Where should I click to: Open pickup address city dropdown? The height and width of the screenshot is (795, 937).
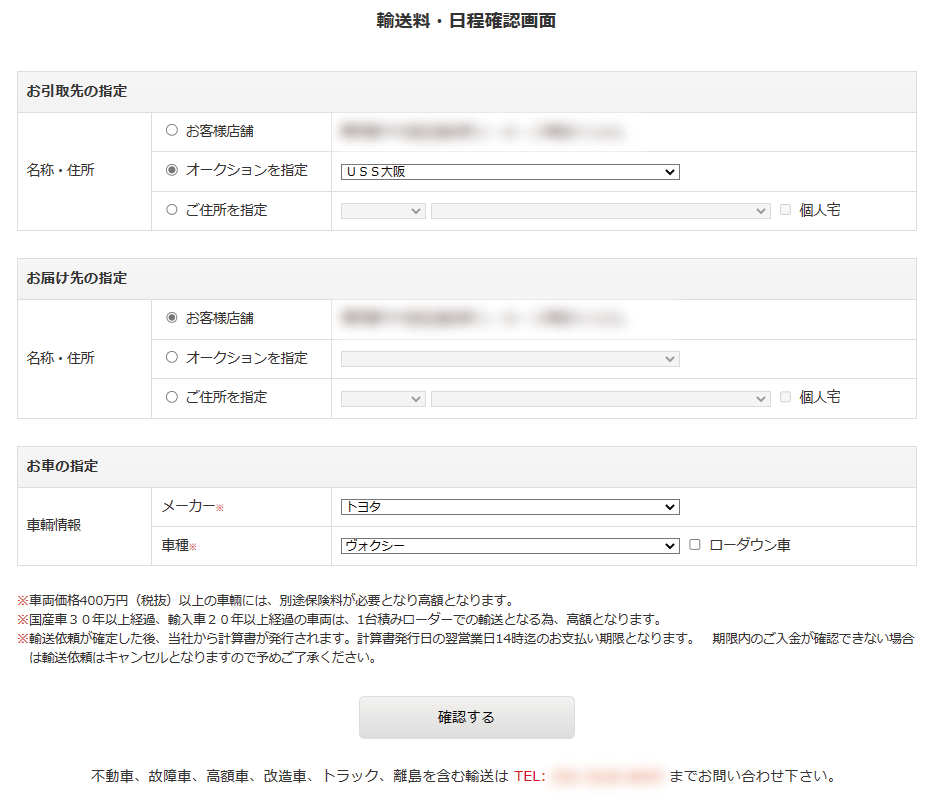coord(600,211)
